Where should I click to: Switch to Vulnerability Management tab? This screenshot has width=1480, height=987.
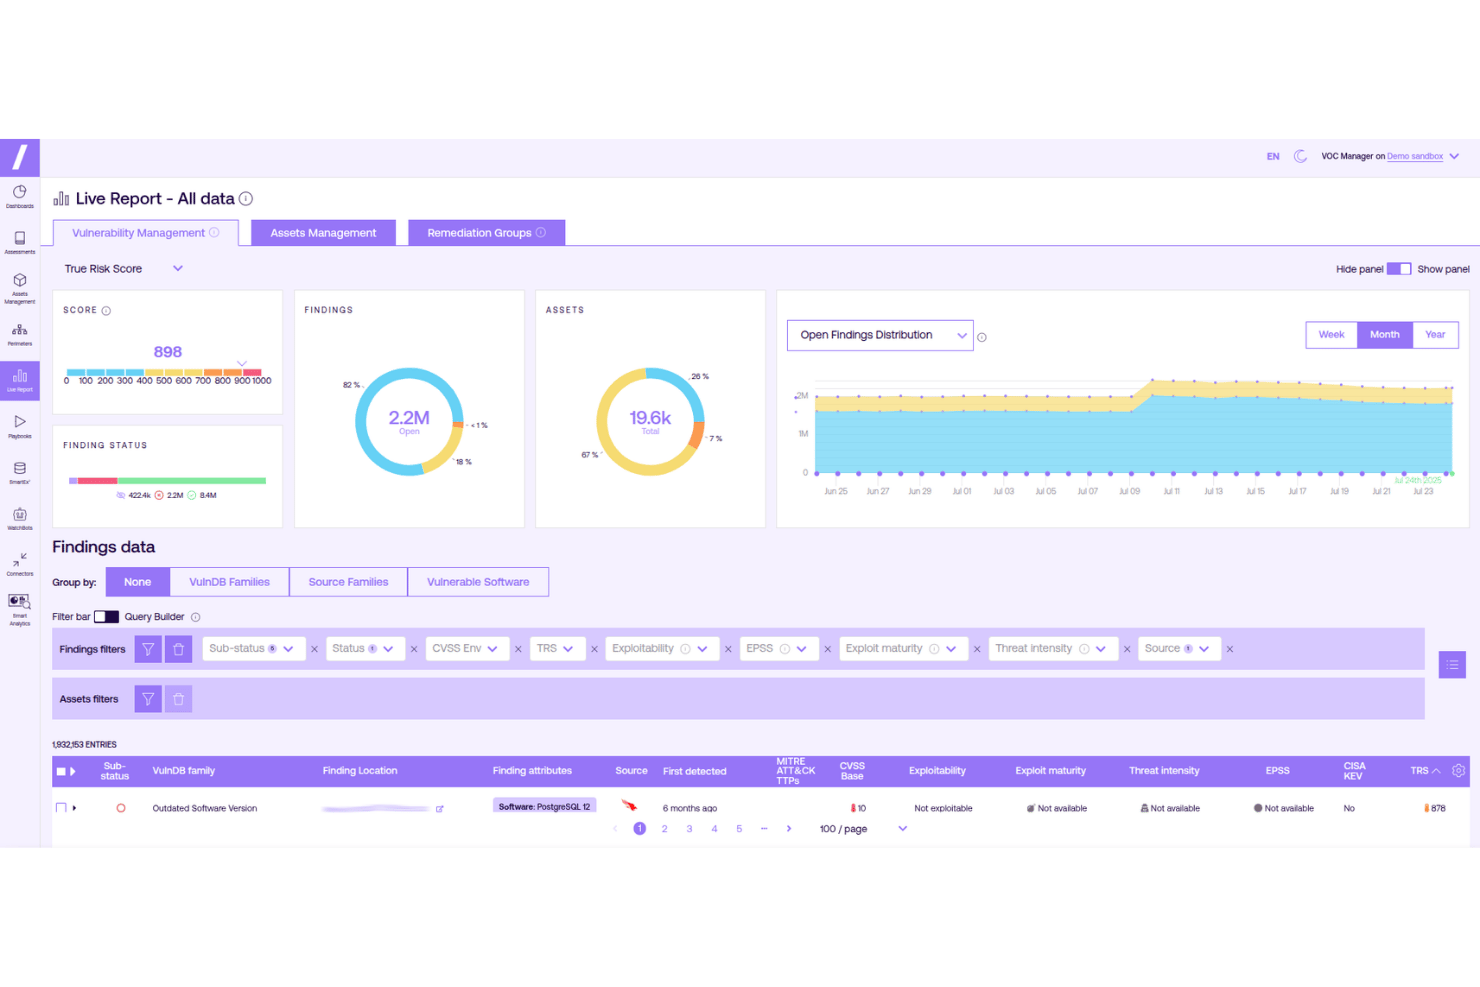point(145,233)
